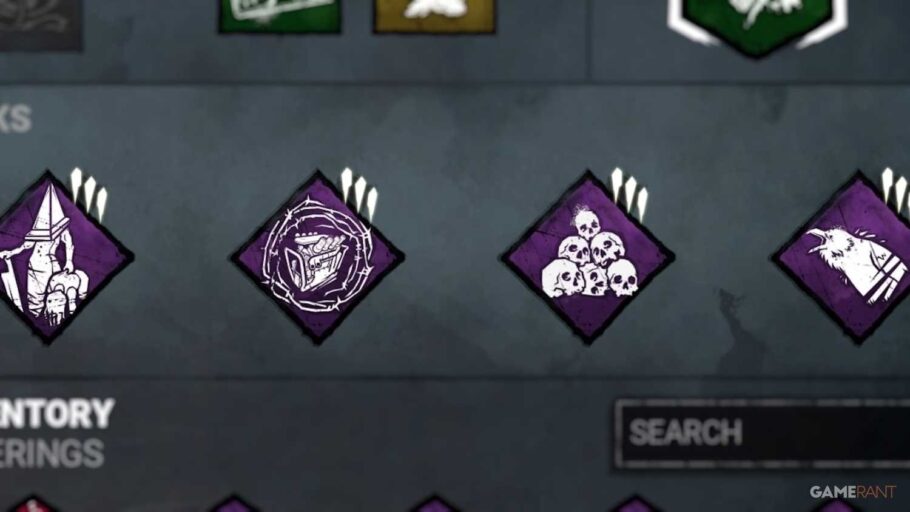This screenshot has width=910, height=512.
Task: Choose the skull pile perk
Action: point(588,257)
